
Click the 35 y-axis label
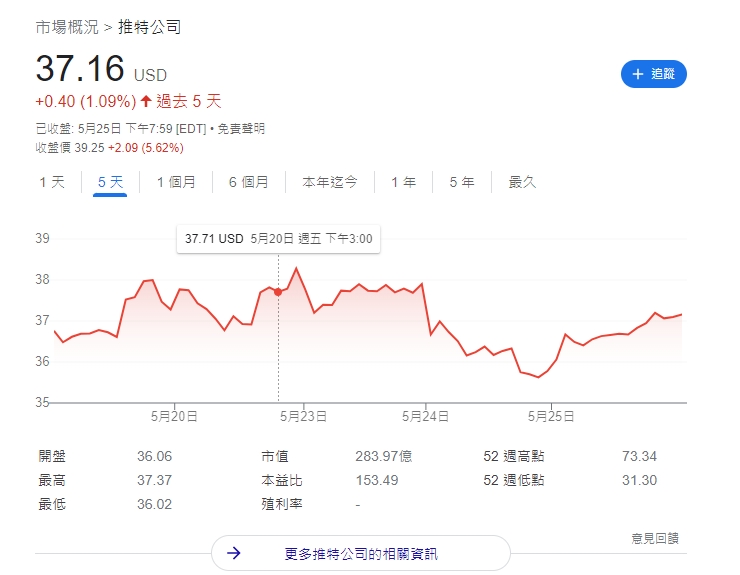[42, 402]
